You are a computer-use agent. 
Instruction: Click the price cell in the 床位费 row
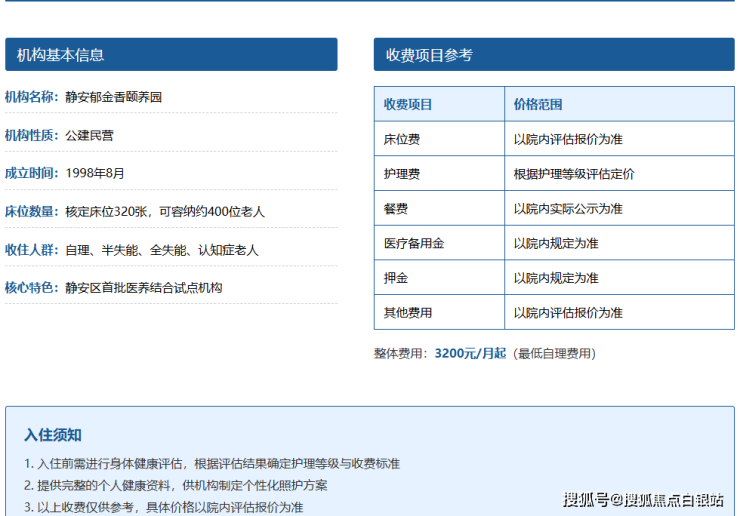point(620,139)
